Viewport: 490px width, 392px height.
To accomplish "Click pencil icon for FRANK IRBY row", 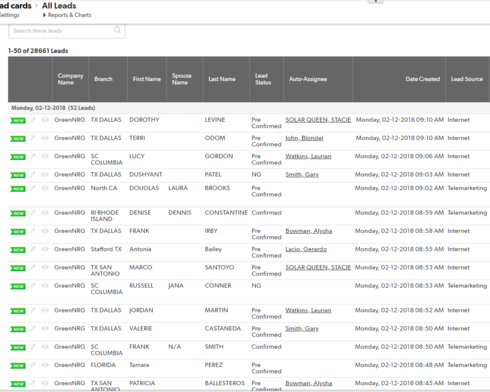I will click(x=32, y=231).
